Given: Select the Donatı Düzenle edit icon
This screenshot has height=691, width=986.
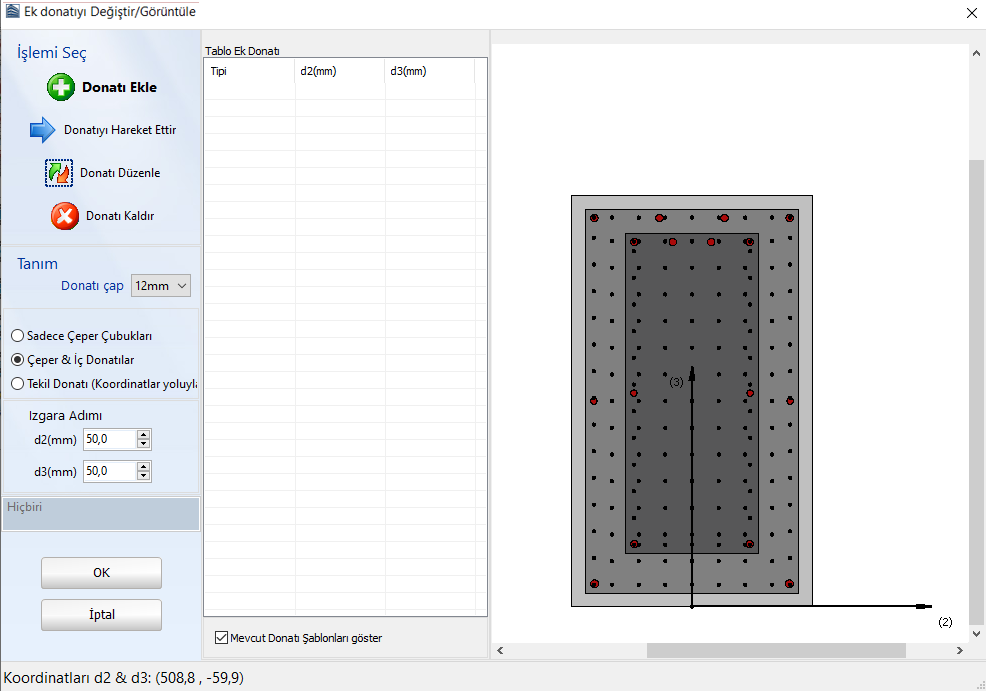Looking at the screenshot, I should [x=60, y=173].
